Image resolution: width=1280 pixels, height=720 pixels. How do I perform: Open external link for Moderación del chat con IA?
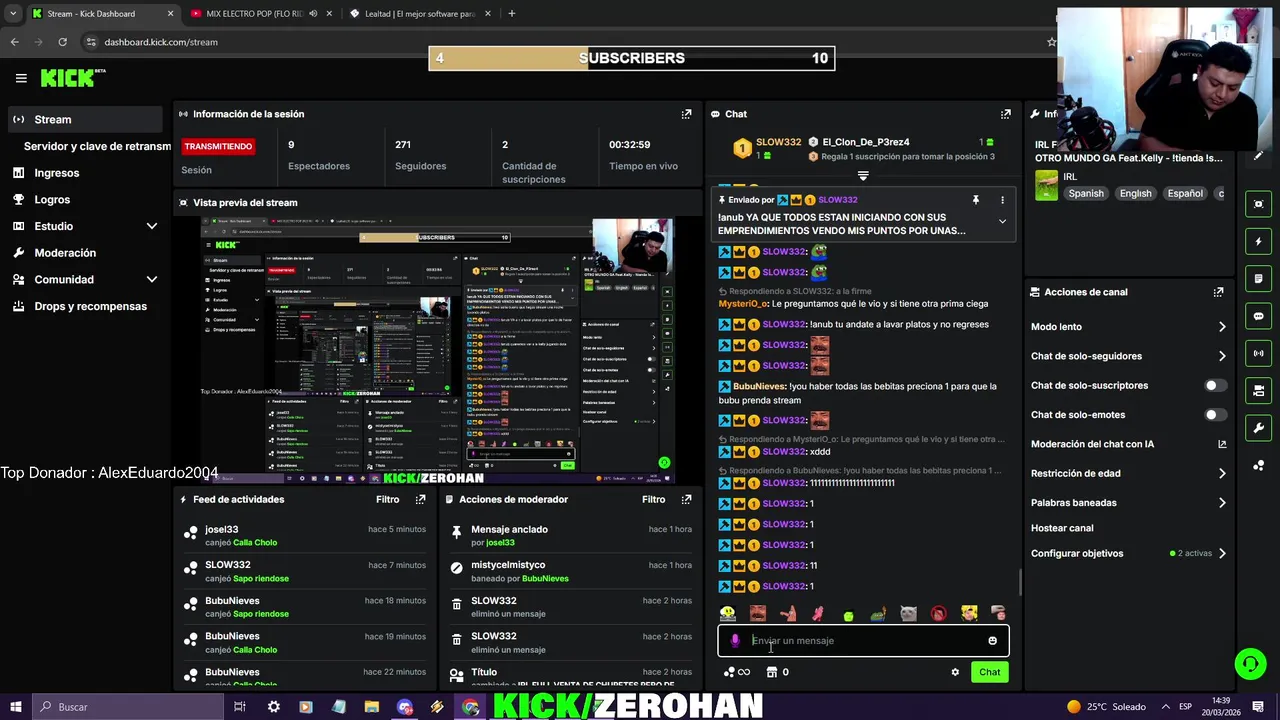point(1222,444)
